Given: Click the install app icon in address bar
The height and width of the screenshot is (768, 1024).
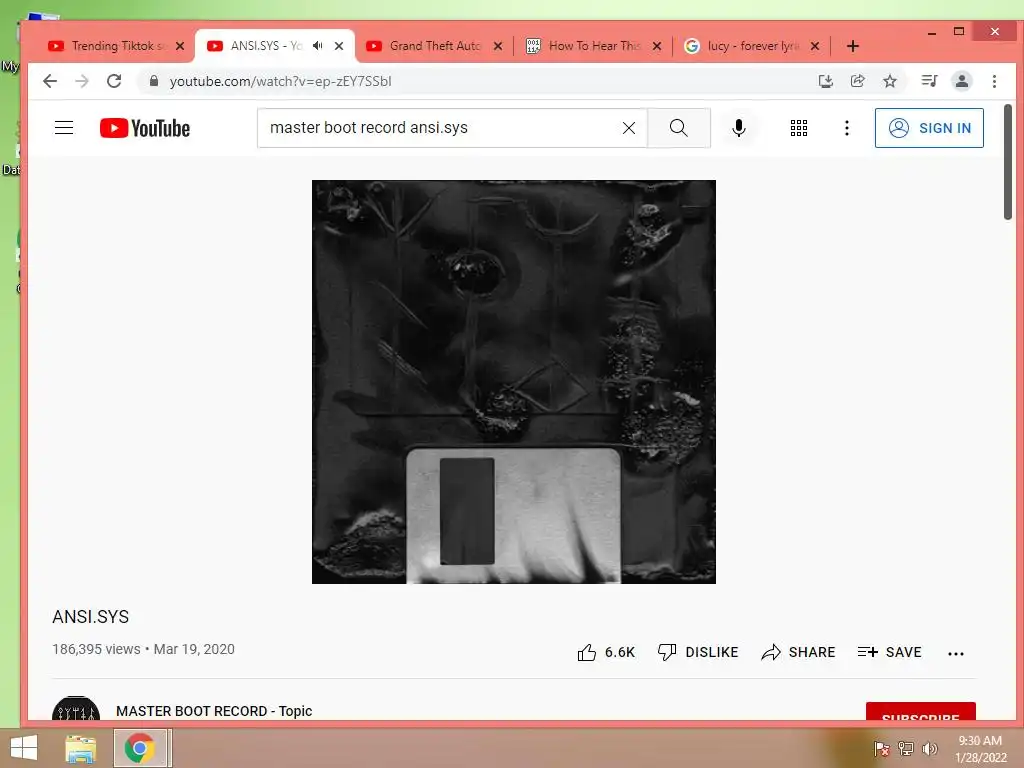Looking at the screenshot, I should coord(825,81).
